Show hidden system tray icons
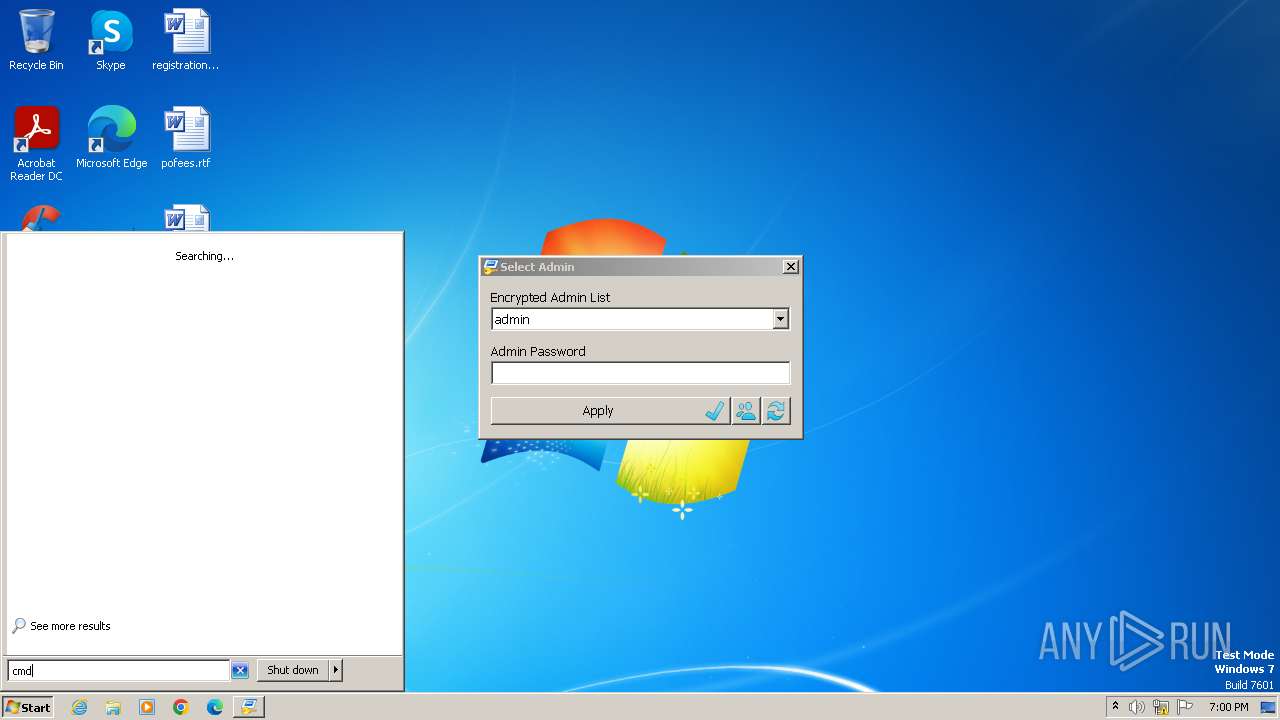Screen dimensions: 1280x720 (x=1115, y=707)
